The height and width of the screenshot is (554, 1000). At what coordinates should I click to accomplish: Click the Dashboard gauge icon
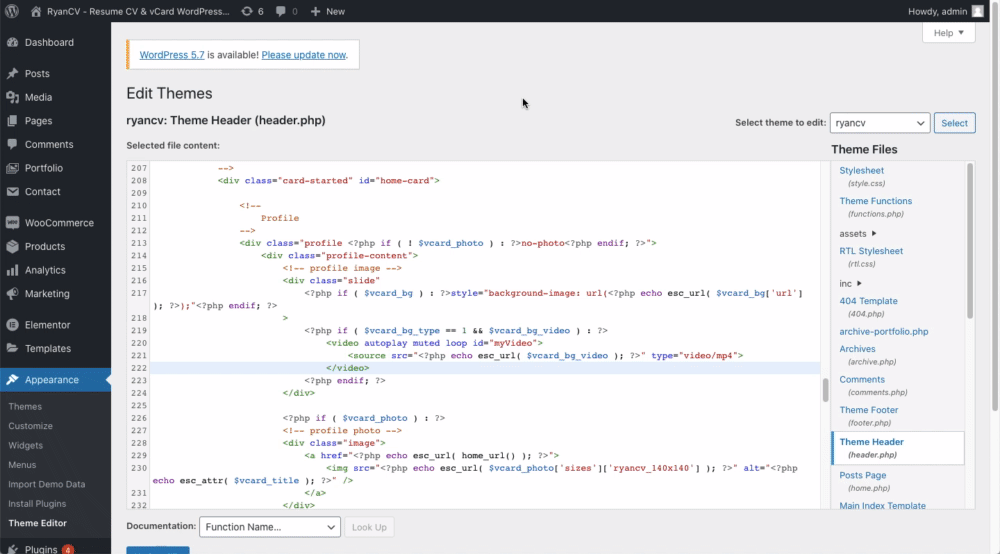click(x=12, y=42)
